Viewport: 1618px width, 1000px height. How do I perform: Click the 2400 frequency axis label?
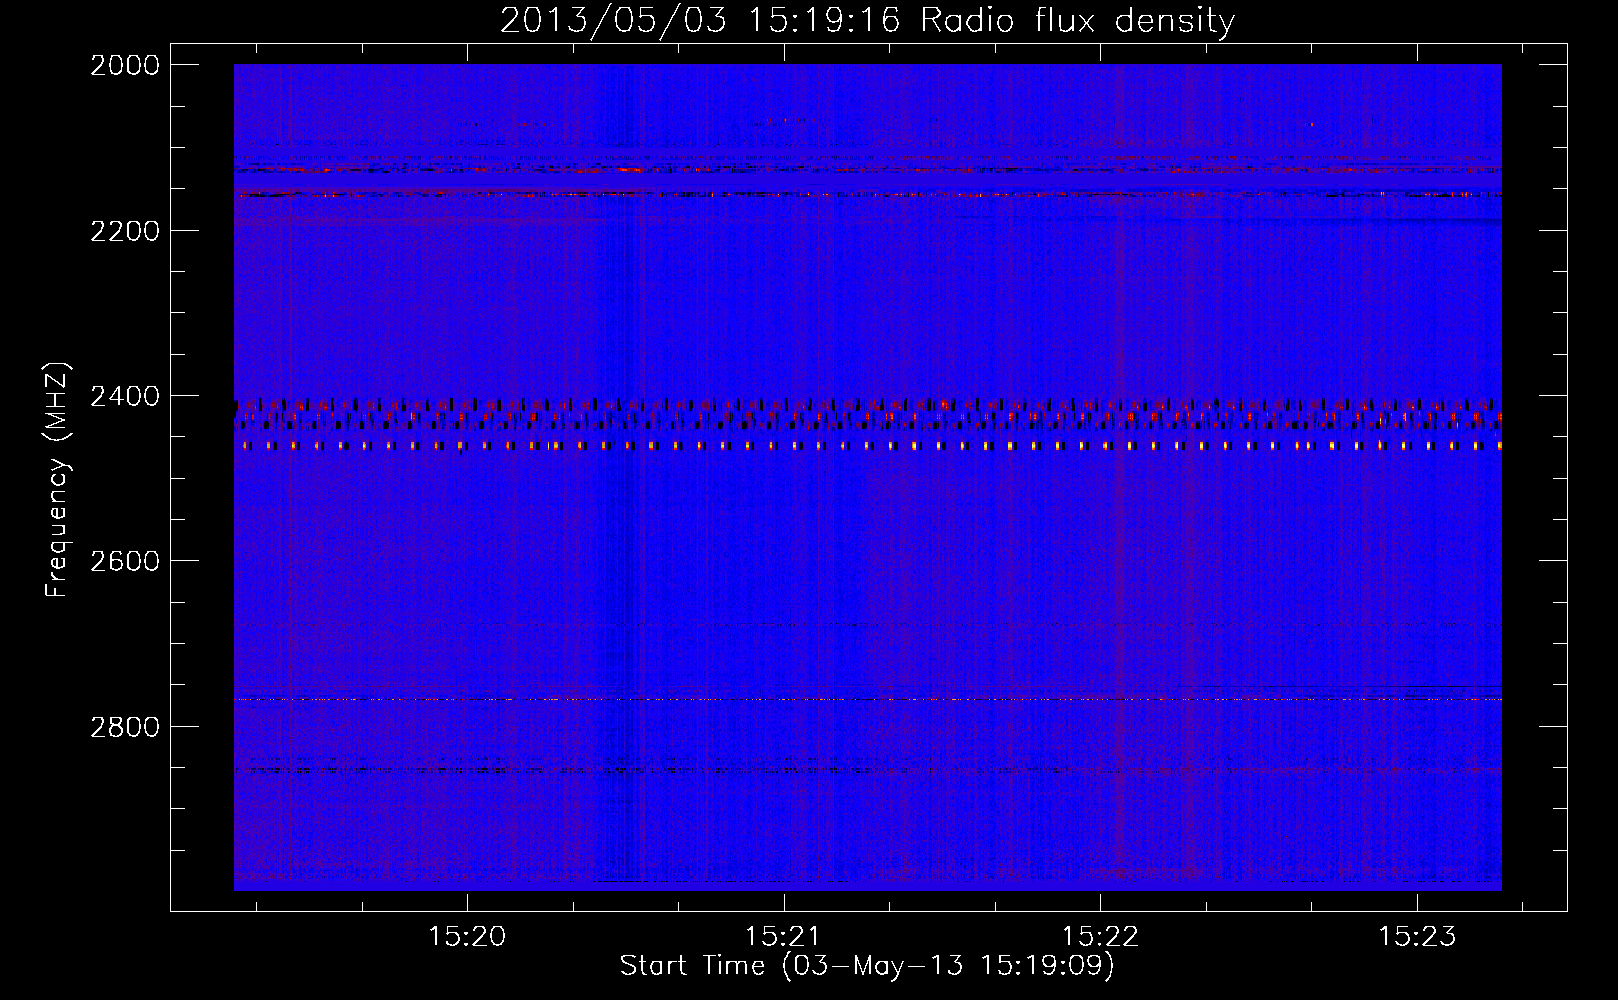[x=125, y=396]
